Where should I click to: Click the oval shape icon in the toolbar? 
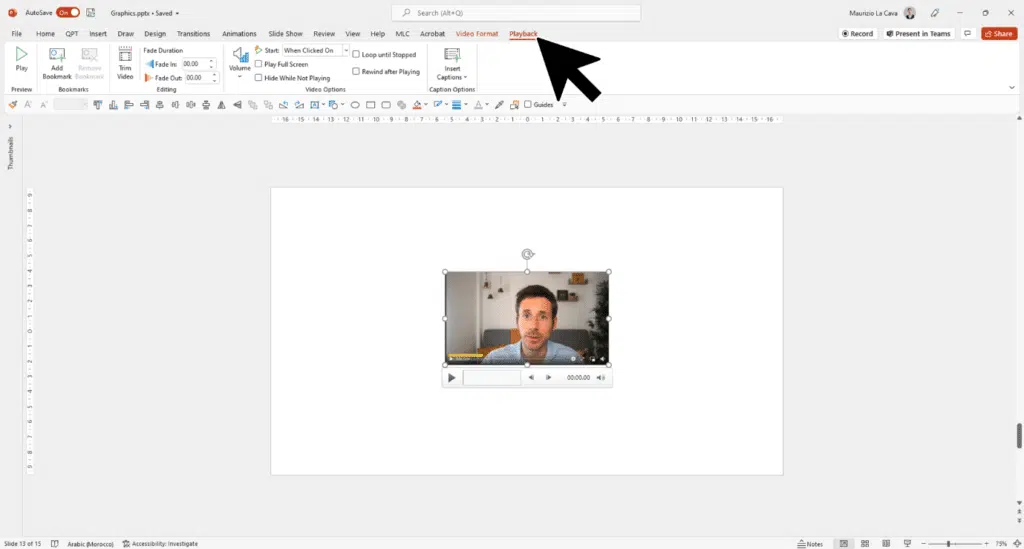(355, 105)
